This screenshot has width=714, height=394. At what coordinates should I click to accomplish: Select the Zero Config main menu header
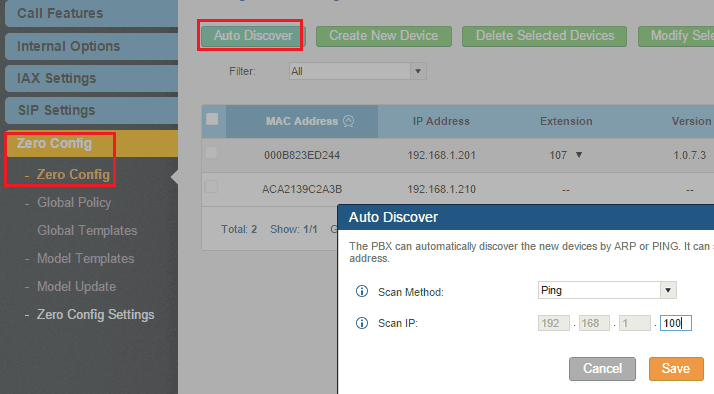(x=92, y=143)
